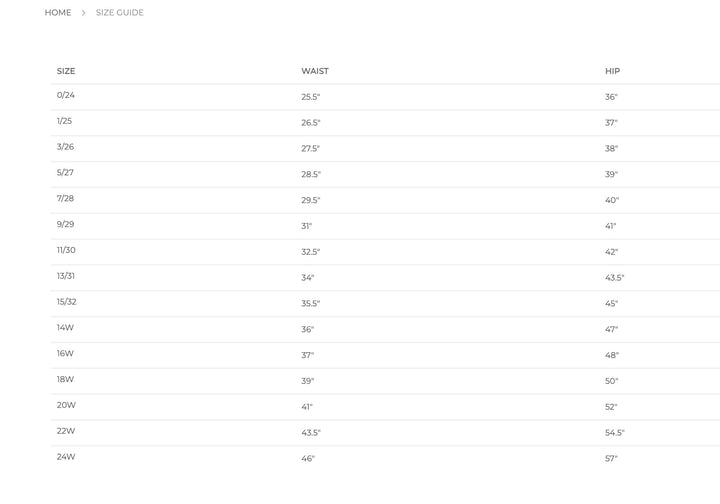Click the SIZE column header
Viewport: 720px width, 504px height.
(66, 71)
